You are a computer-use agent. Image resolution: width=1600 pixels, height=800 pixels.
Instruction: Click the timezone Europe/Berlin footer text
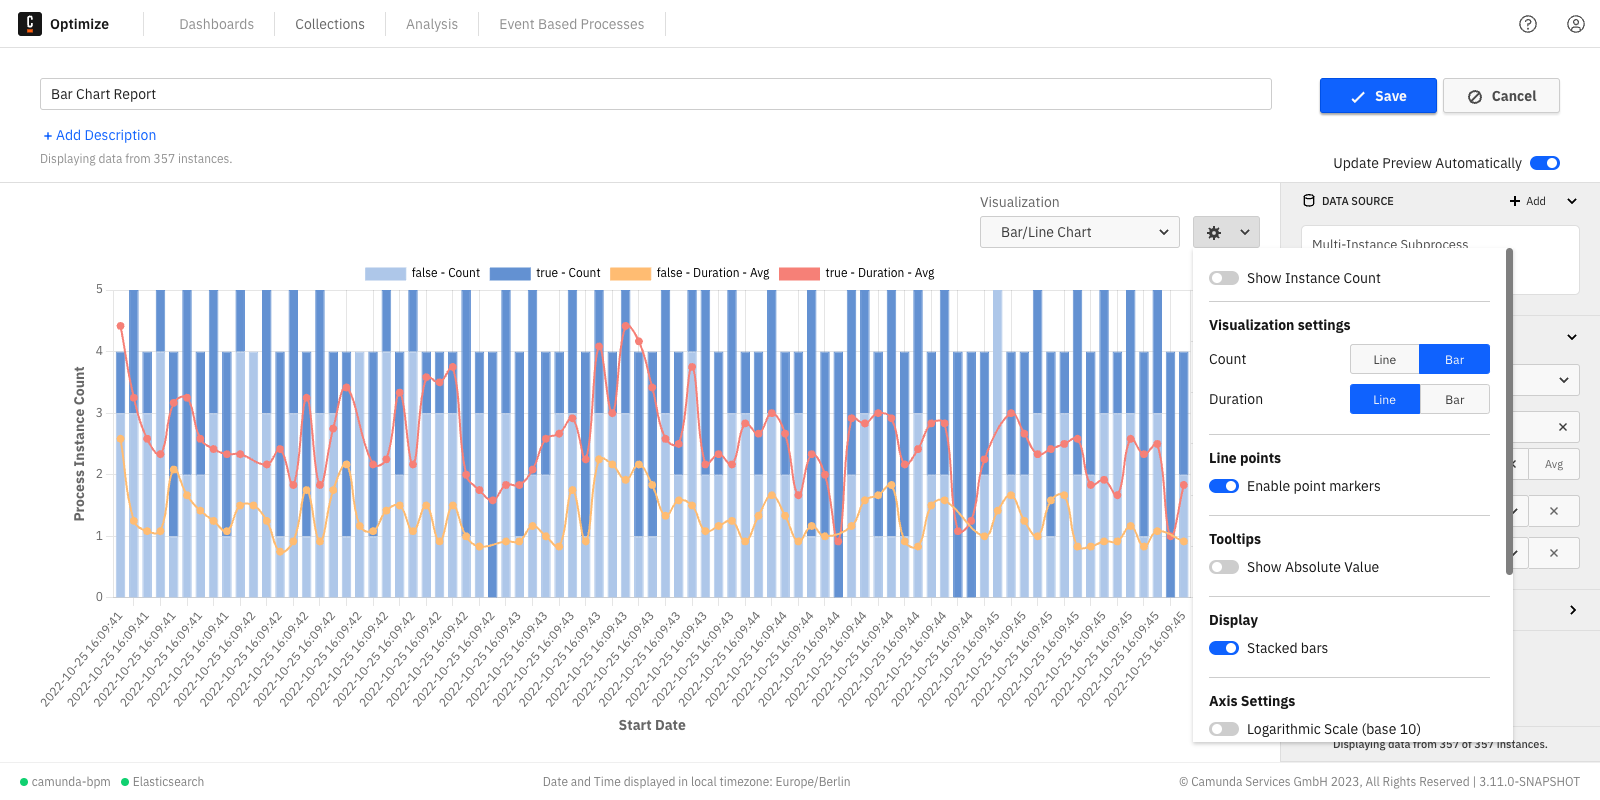coord(697,782)
